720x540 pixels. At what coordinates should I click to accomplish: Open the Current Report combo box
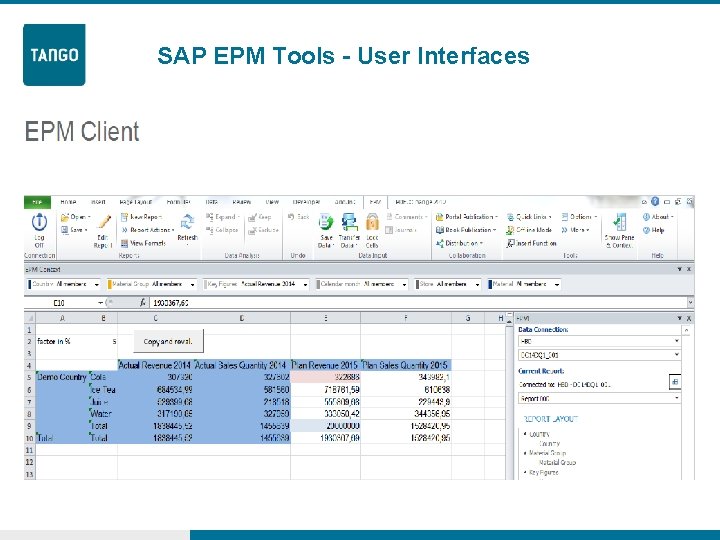tap(599, 399)
